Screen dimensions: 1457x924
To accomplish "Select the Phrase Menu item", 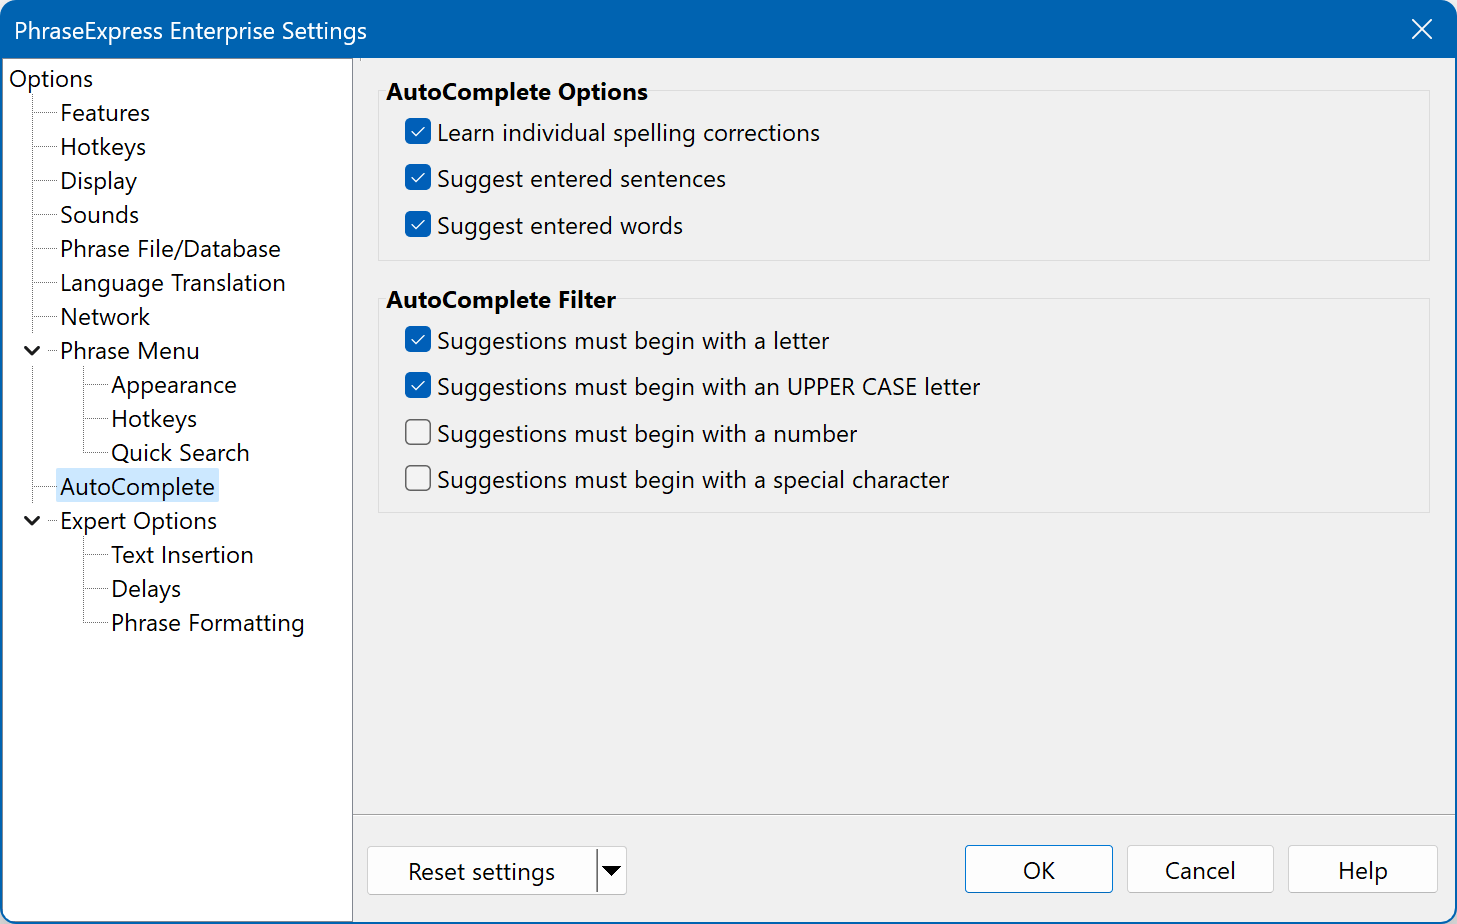I will (130, 351).
